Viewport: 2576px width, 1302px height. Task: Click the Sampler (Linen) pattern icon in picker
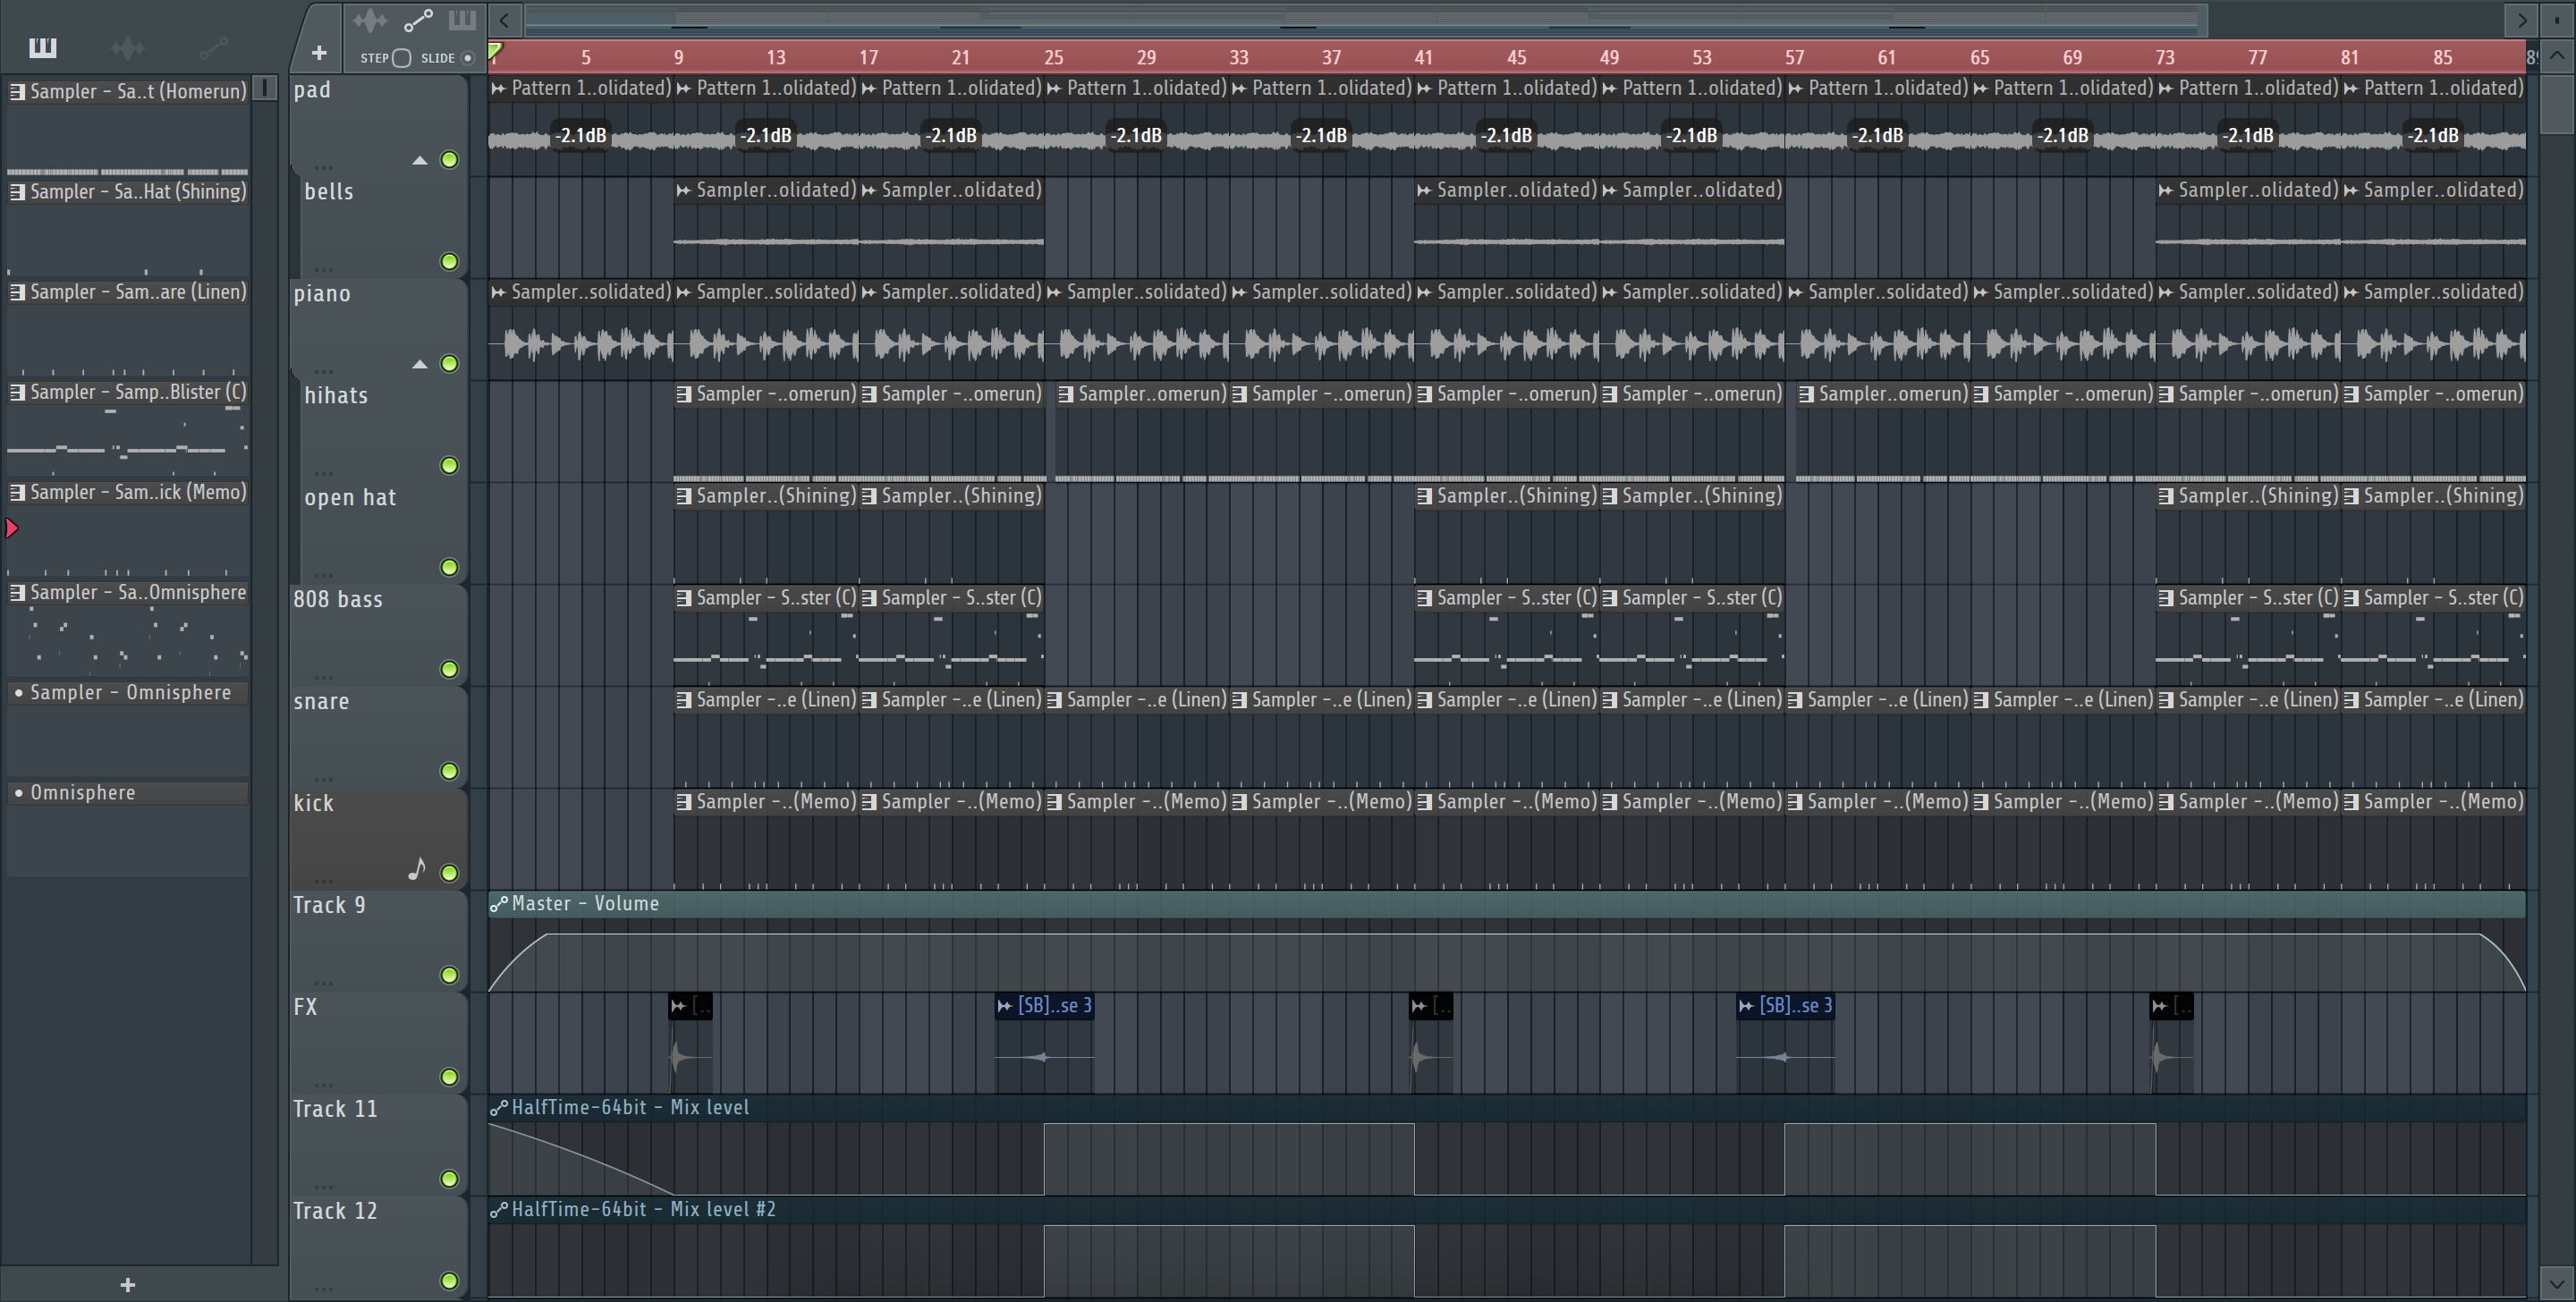pyautogui.click(x=17, y=292)
